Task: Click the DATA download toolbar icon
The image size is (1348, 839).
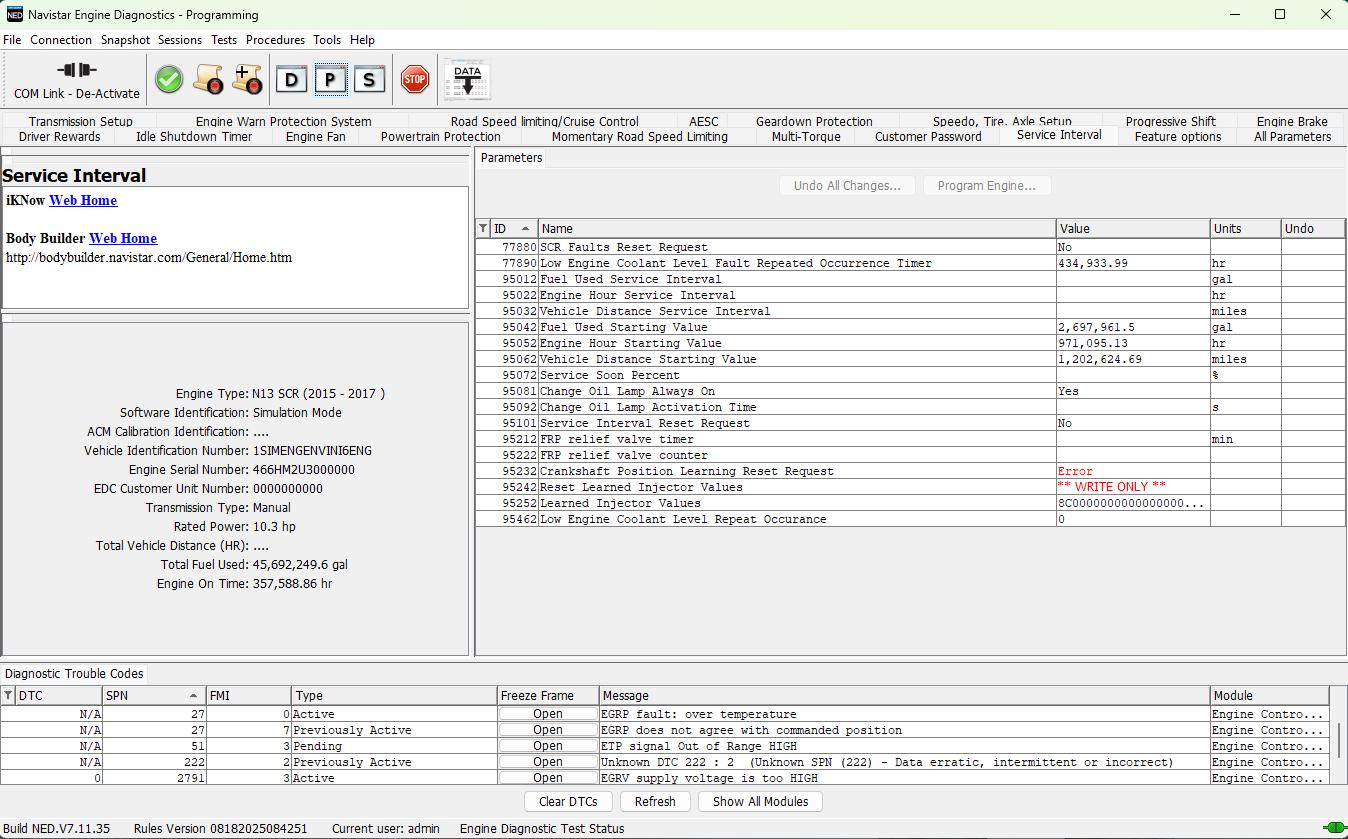Action: [x=465, y=79]
